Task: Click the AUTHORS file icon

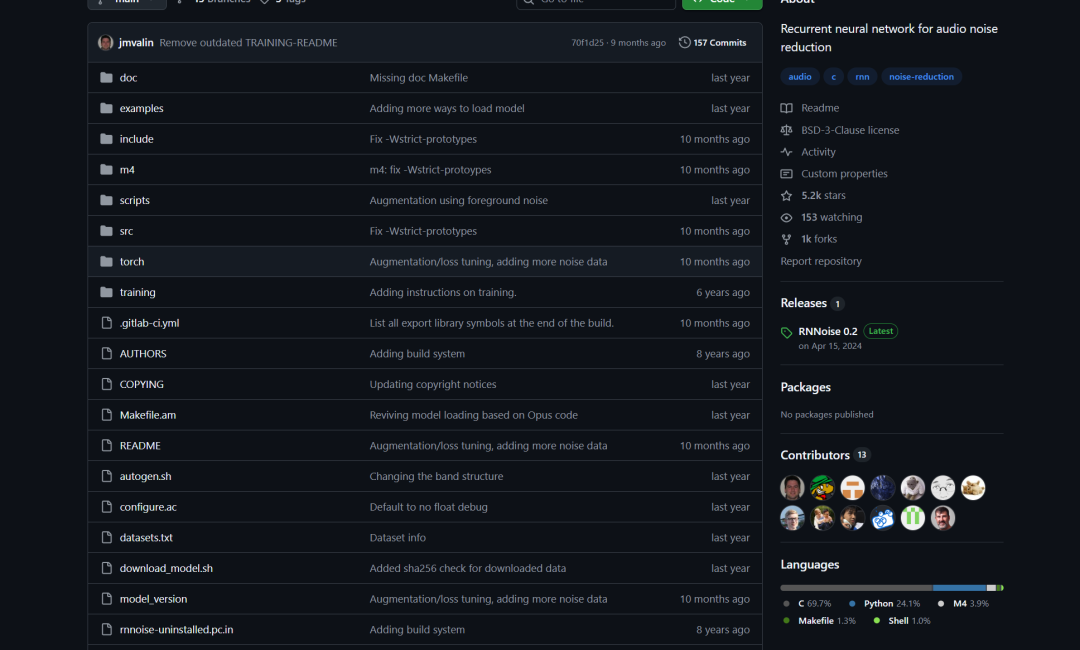Action: click(106, 353)
